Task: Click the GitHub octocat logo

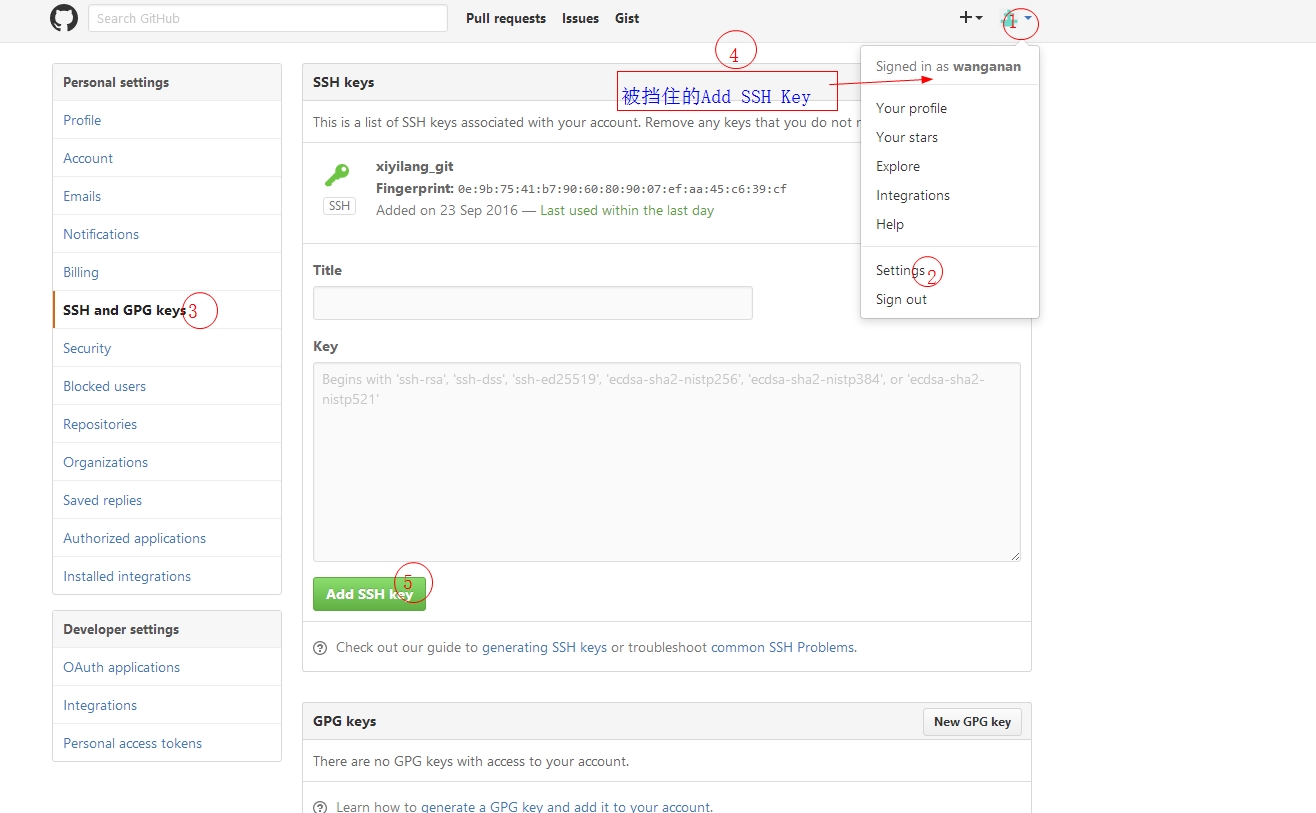Action: [x=64, y=18]
